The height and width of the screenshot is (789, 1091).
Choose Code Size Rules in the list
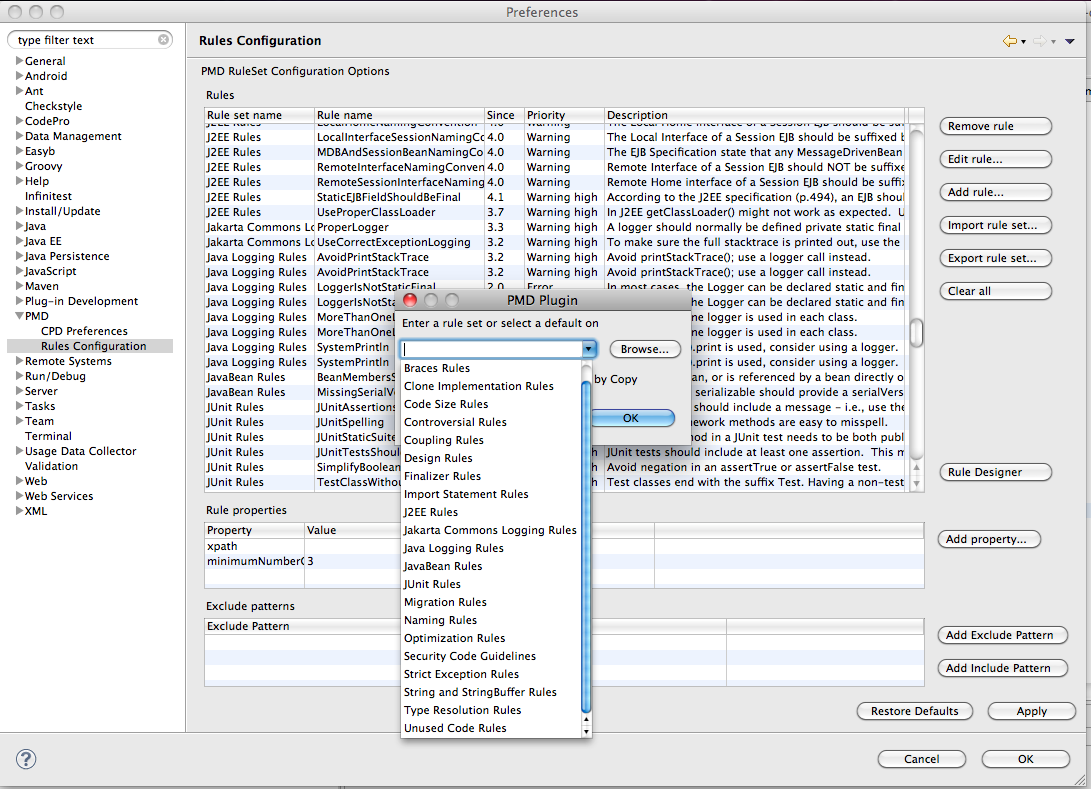(x=491, y=404)
